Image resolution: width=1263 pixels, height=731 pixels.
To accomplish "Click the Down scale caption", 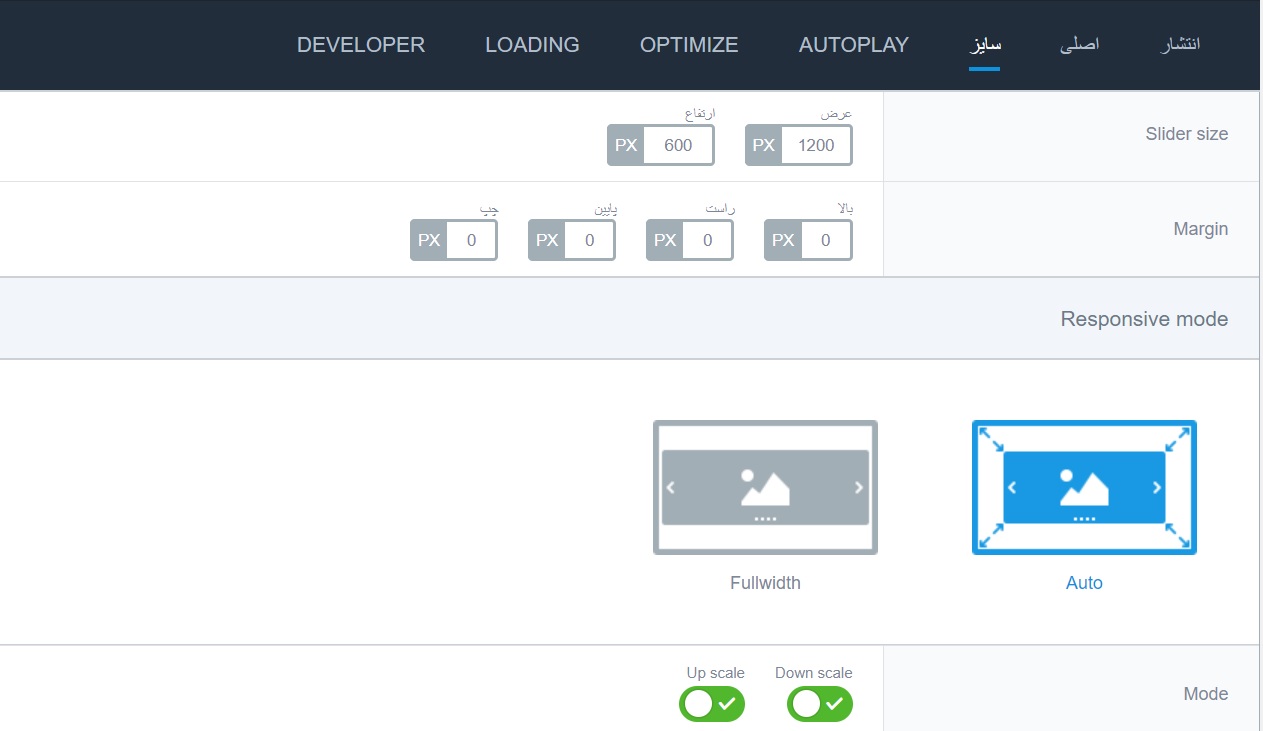I will [x=814, y=673].
